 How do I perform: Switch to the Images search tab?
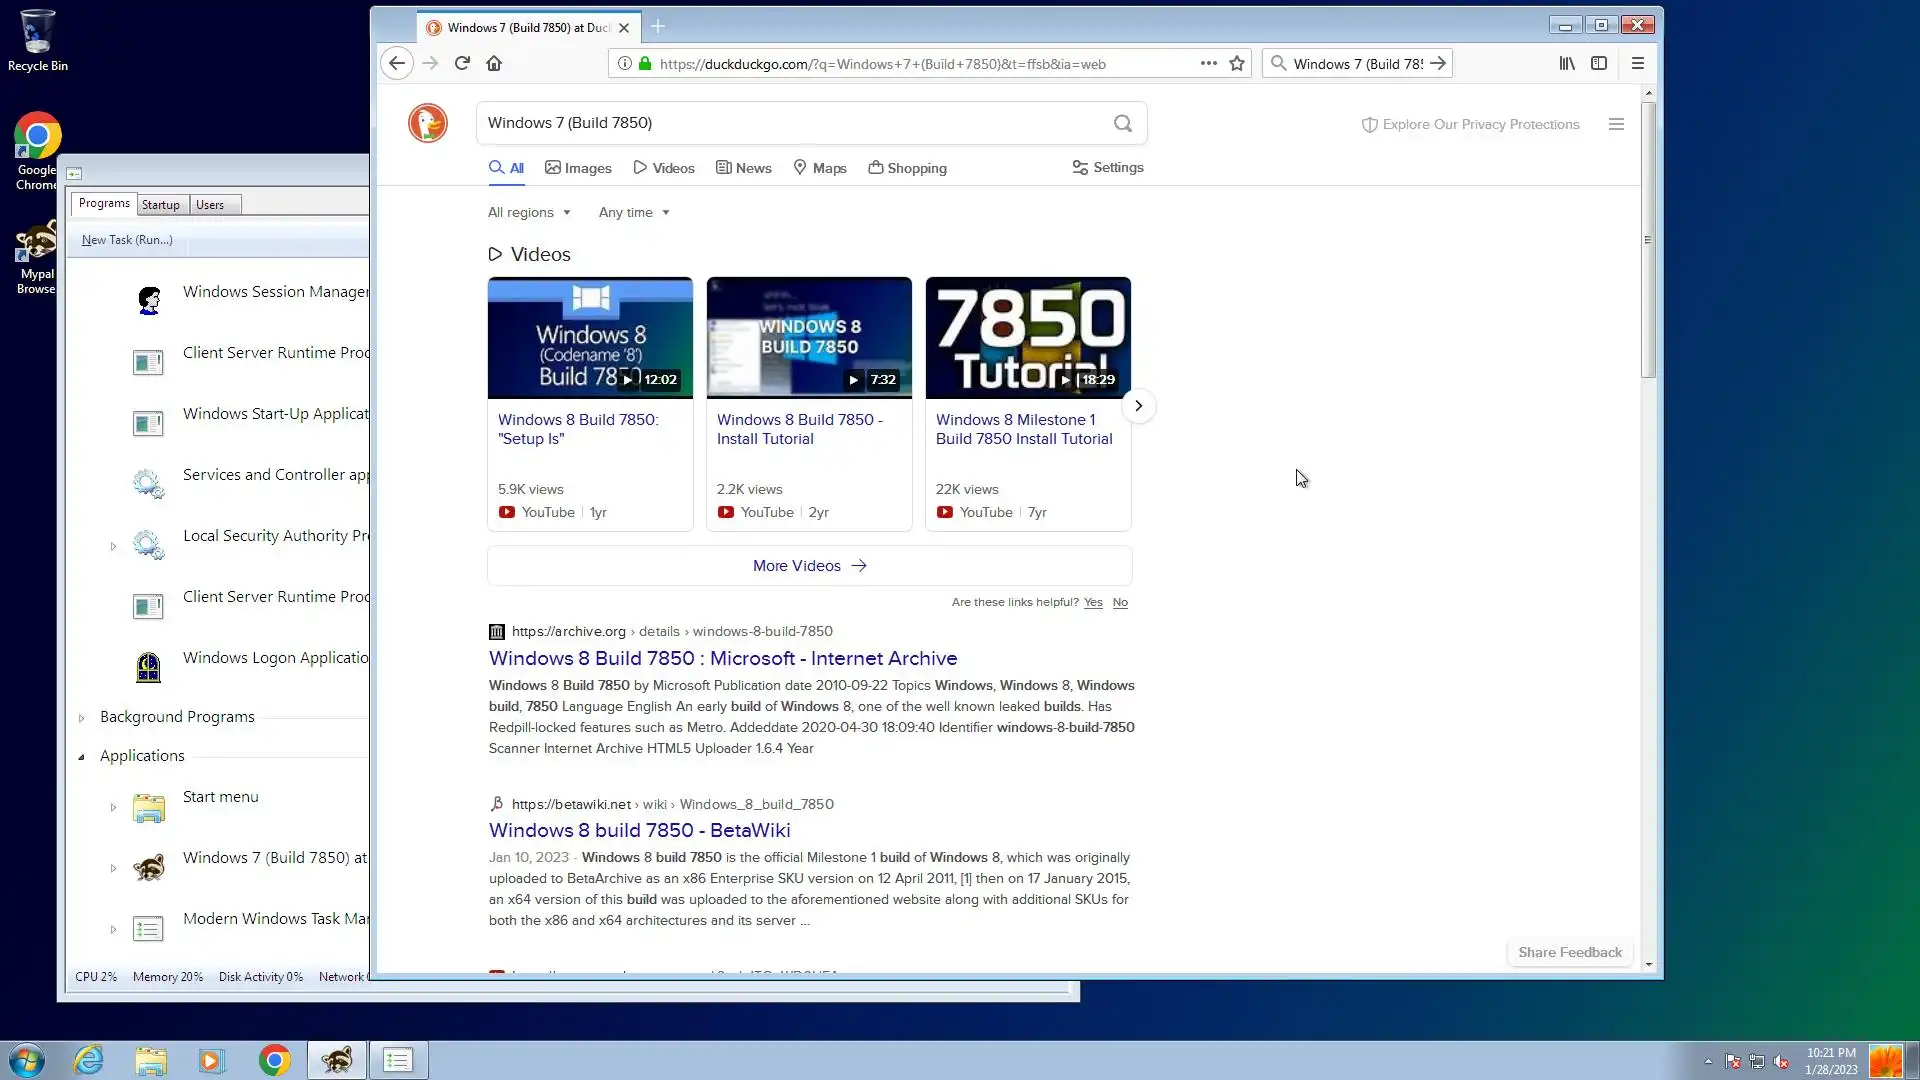pos(578,168)
